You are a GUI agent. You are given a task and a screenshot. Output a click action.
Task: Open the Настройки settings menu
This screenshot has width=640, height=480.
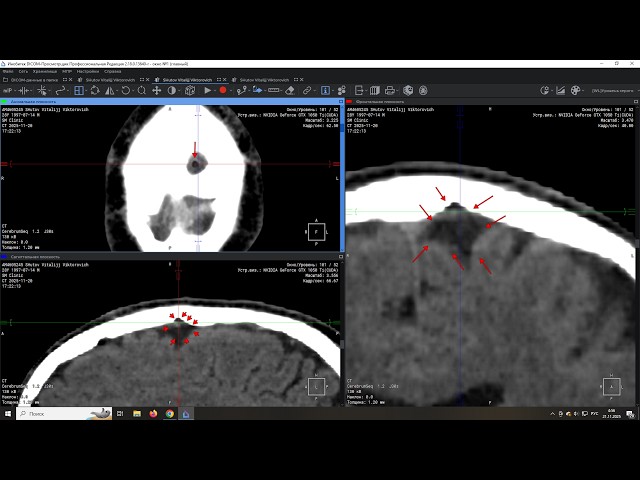click(88, 71)
